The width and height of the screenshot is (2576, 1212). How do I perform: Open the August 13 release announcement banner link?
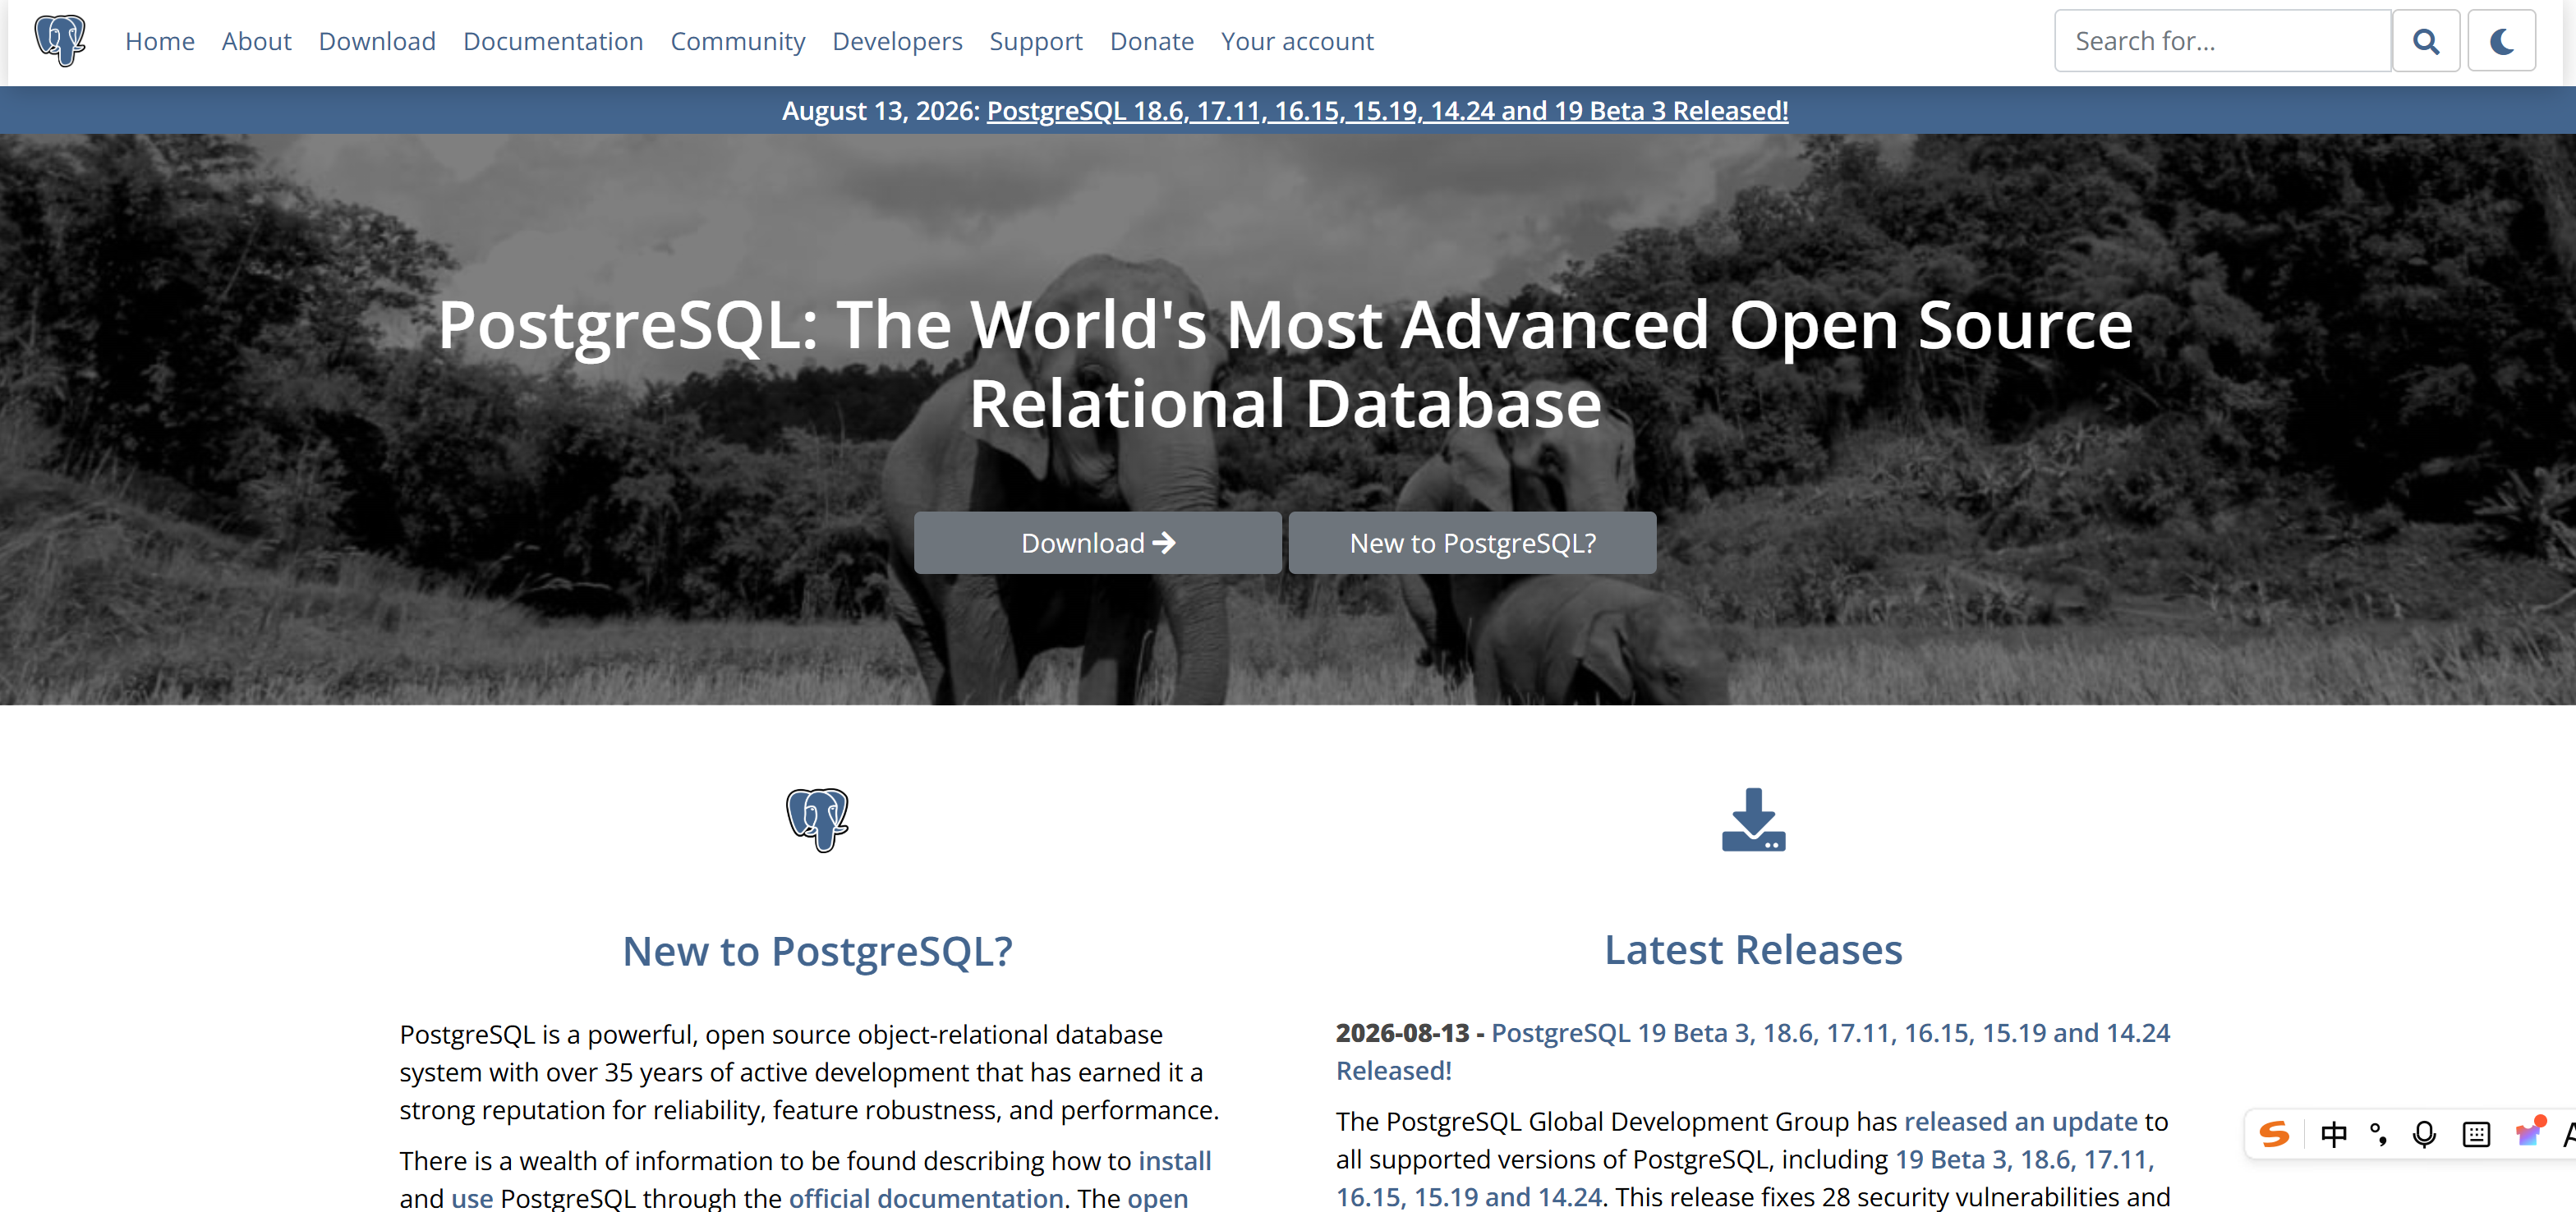click(x=1387, y=111)
